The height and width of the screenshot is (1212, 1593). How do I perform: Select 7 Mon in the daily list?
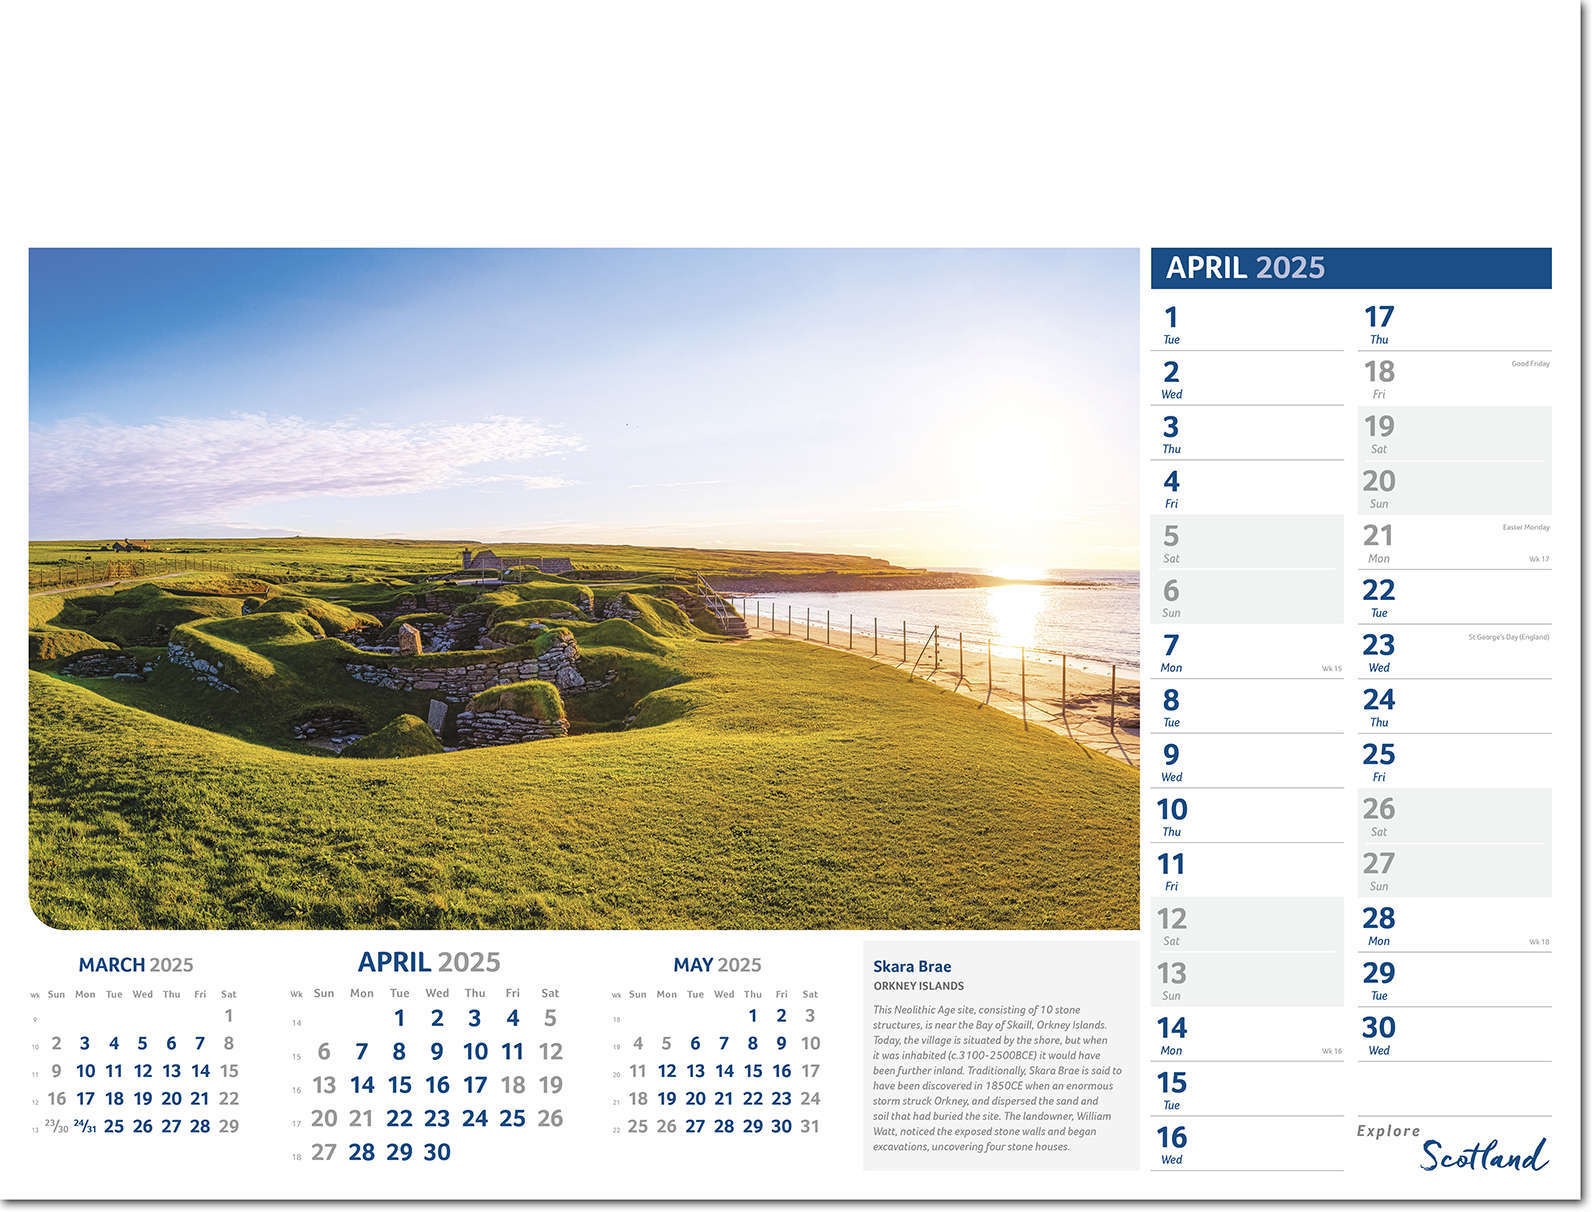1247,652
